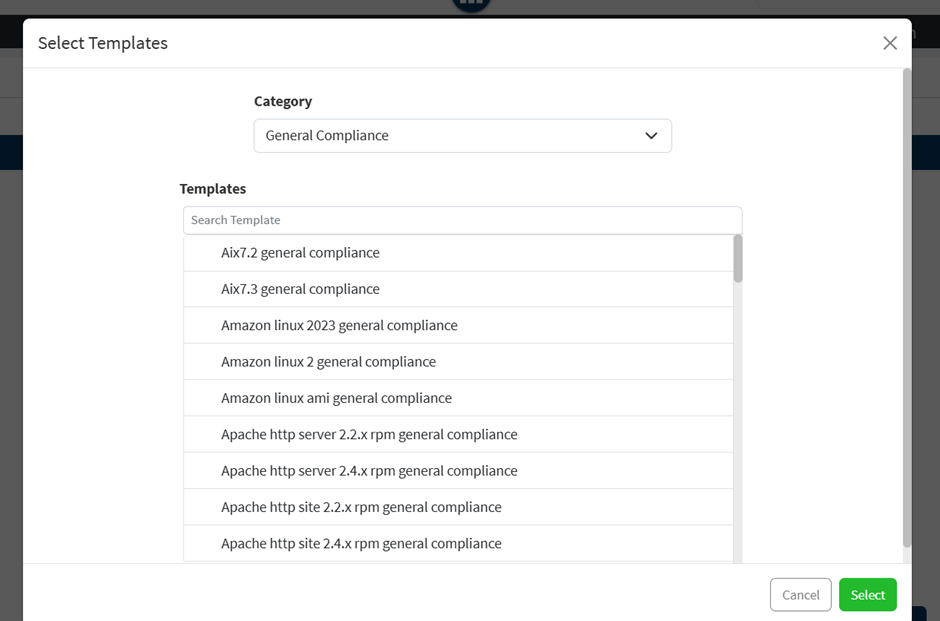The width and height of the screenshot is (940, 621).
Task: Click the dialog's outer vertical scrollbar
Action: [906, 308]
